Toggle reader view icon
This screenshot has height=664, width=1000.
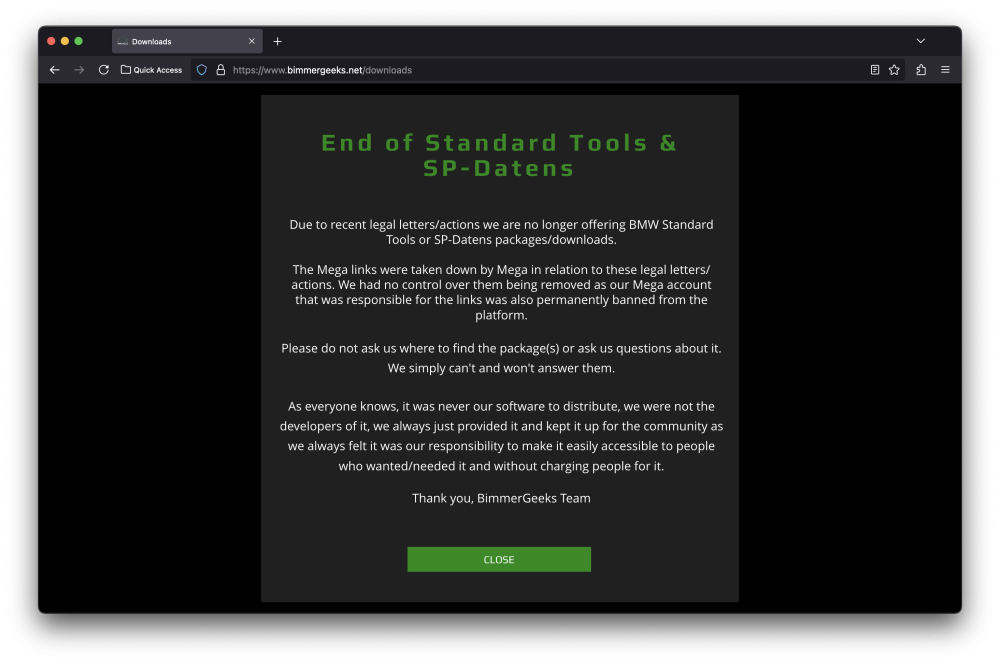(x=875, y=70)
